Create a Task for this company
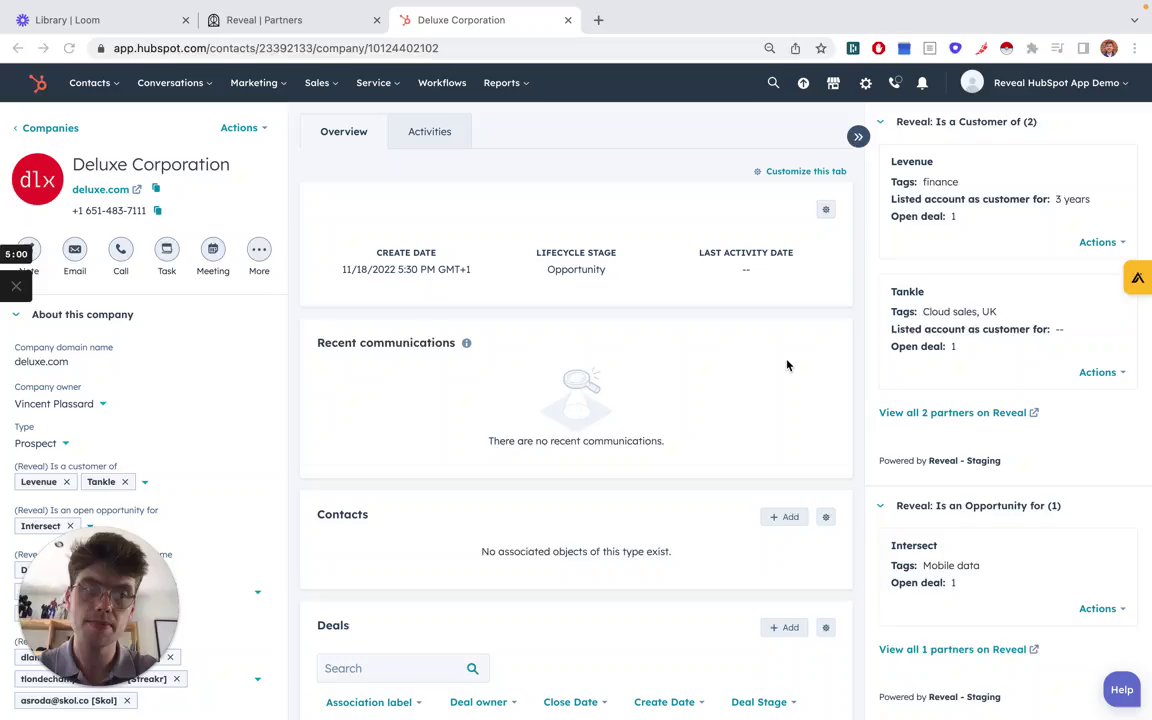 pos(167,249)
